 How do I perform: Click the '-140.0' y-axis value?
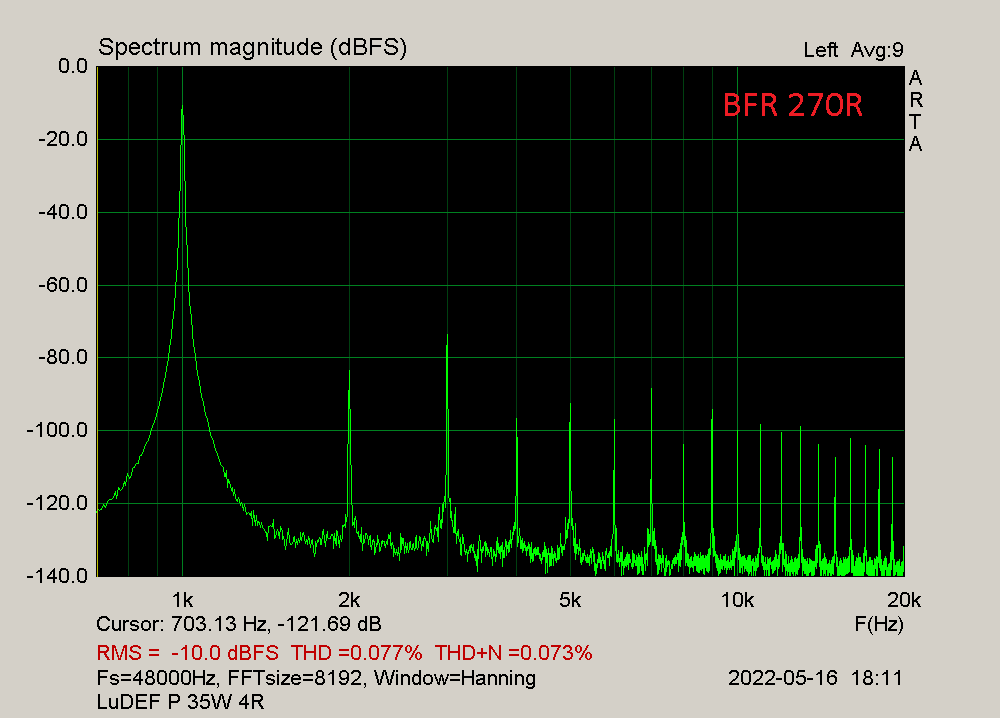coord(57,576)
